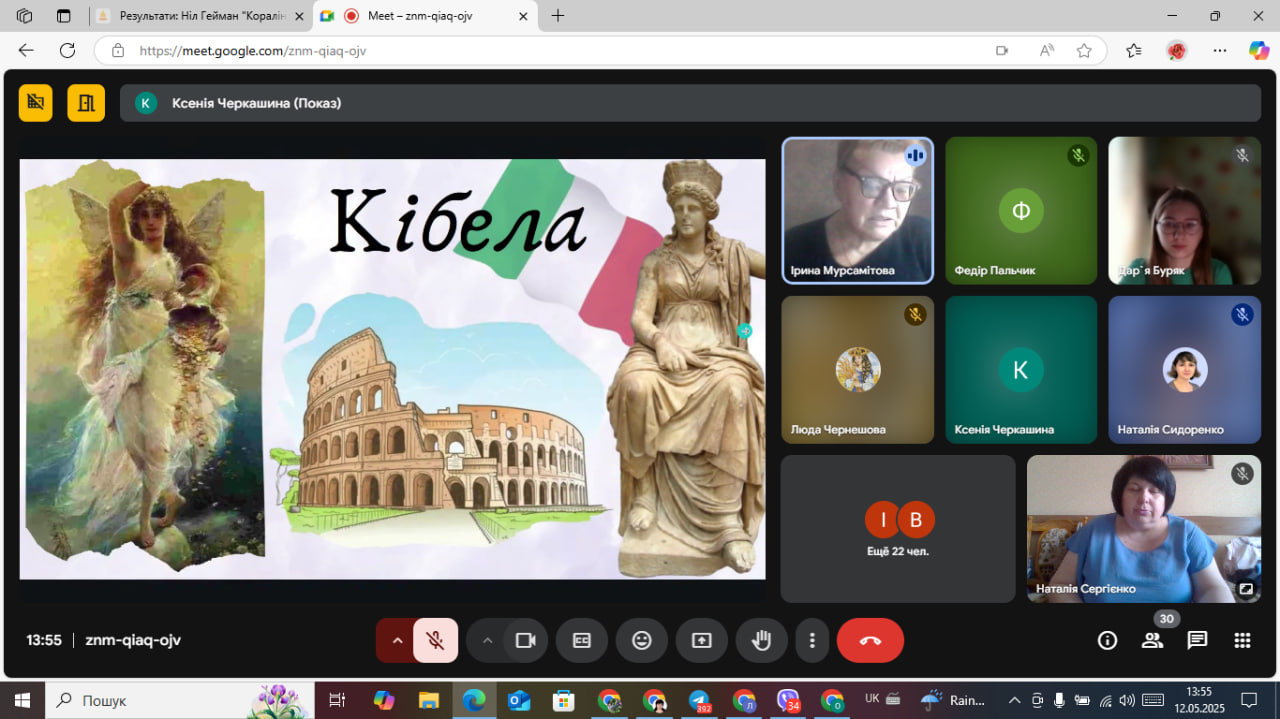1280x719 pixels.
Task: Expand audio settings arrow beside microphone
Action: pyautogui.click(x=397, y=640)
